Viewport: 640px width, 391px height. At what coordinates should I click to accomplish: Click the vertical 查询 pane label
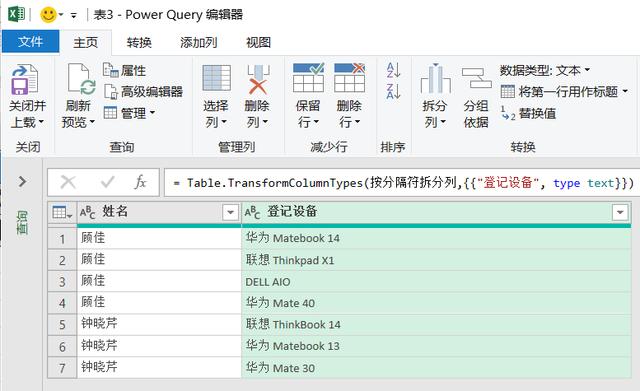[22, 222]
